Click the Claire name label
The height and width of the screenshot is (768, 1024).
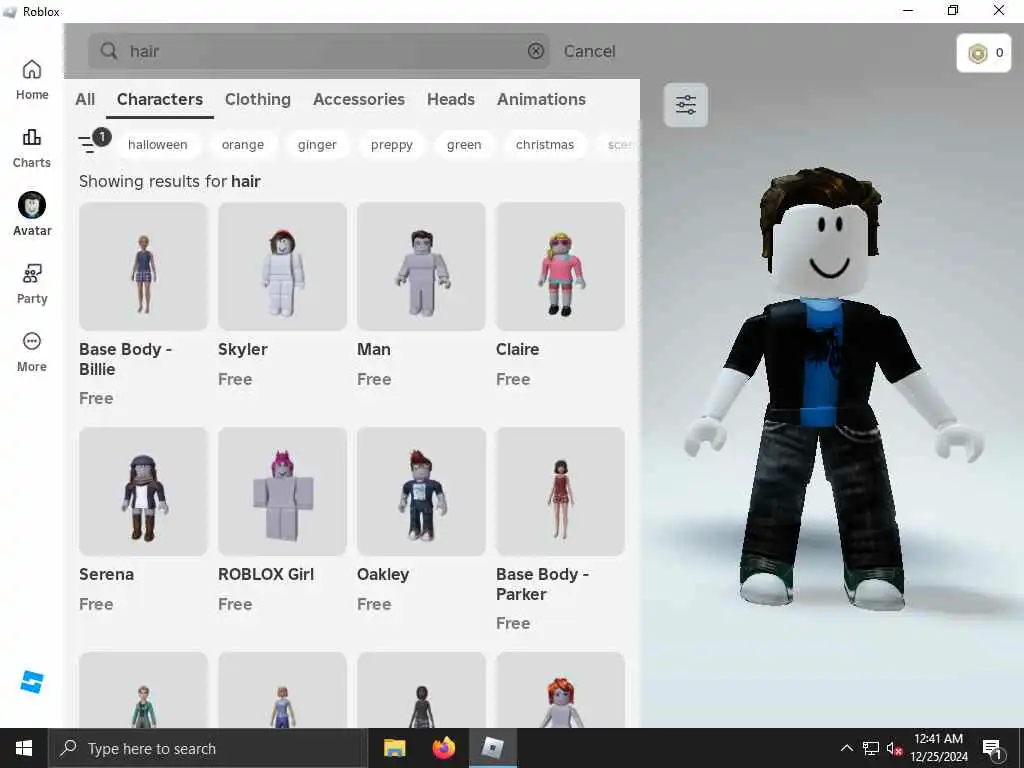[517, 349]
